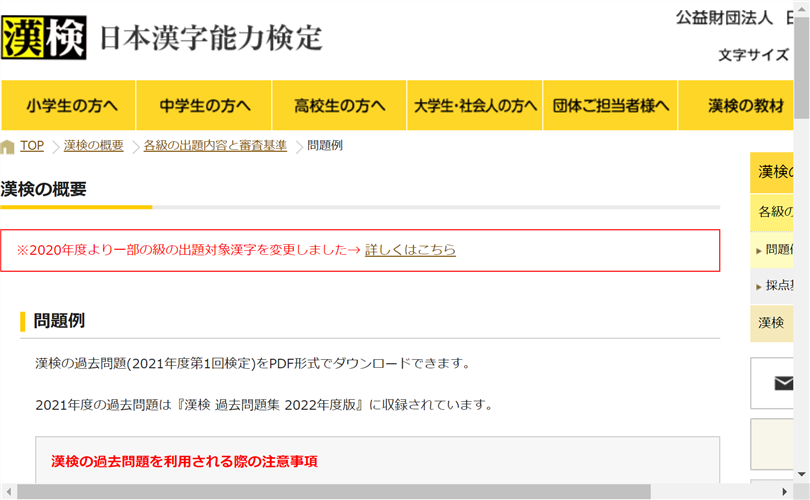Click the horizontal scrollbar thumb

pos(334,492)
